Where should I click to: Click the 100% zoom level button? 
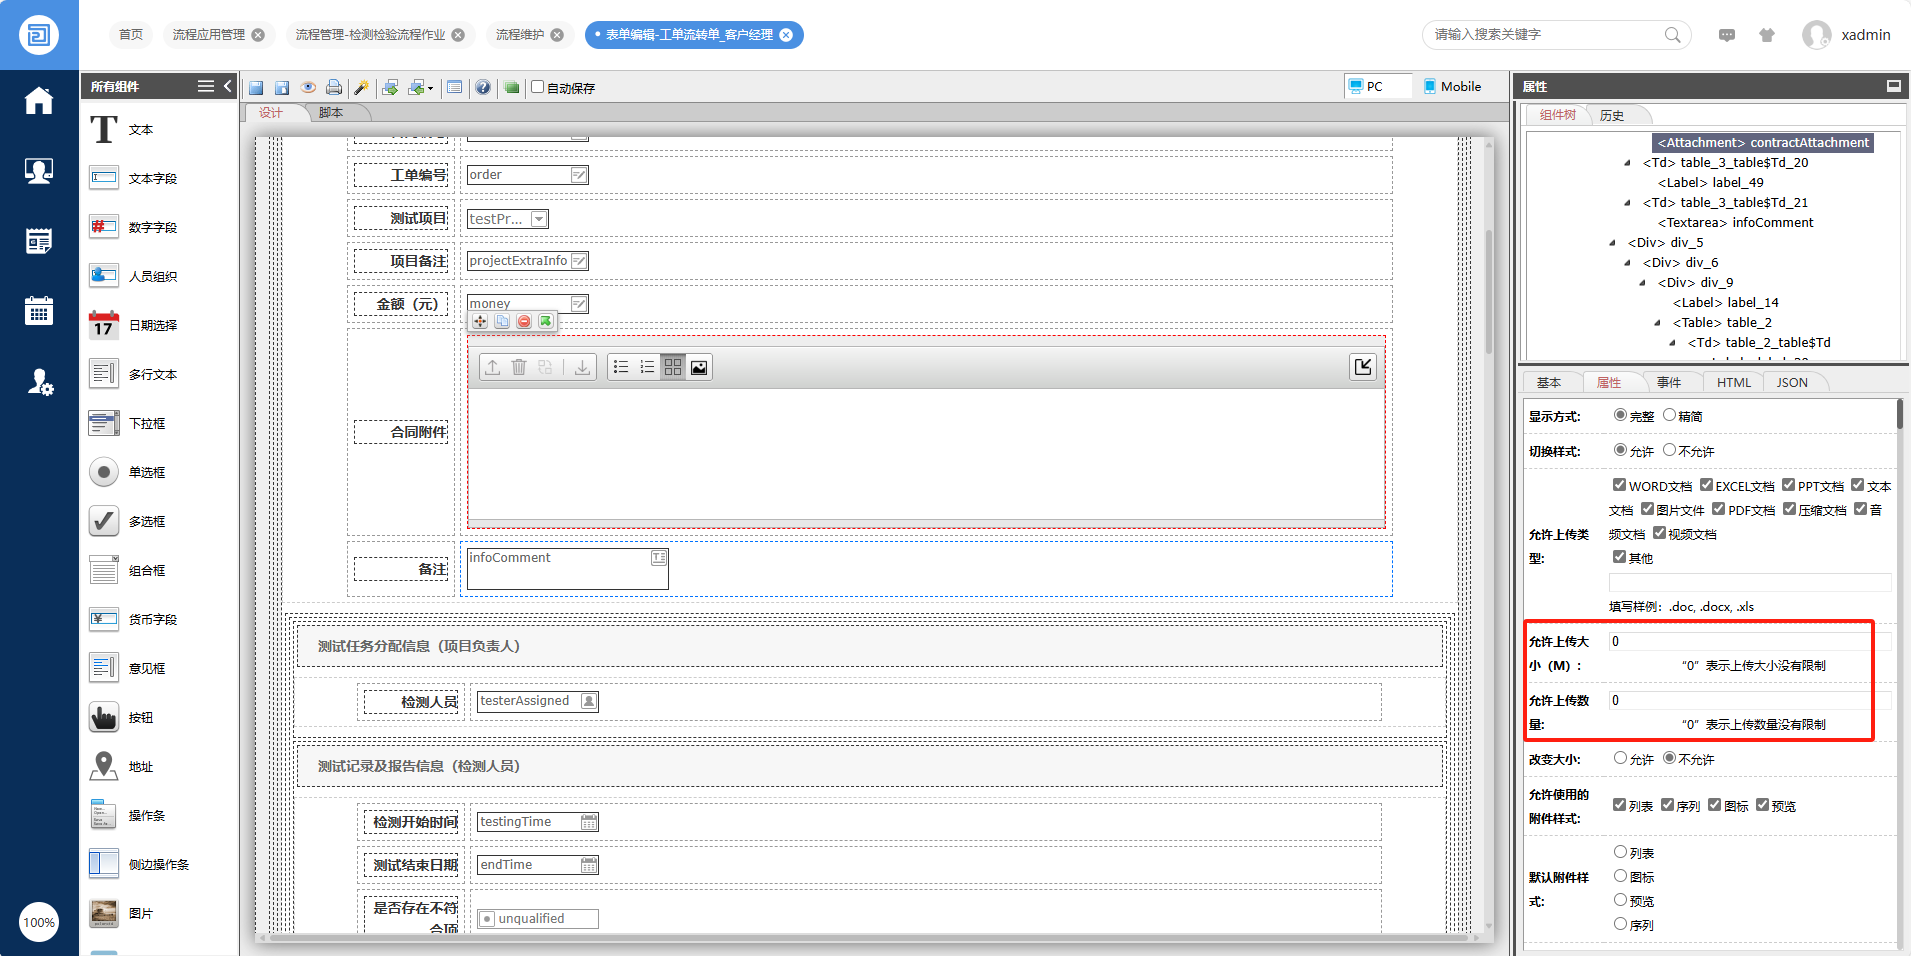(39, 922)
